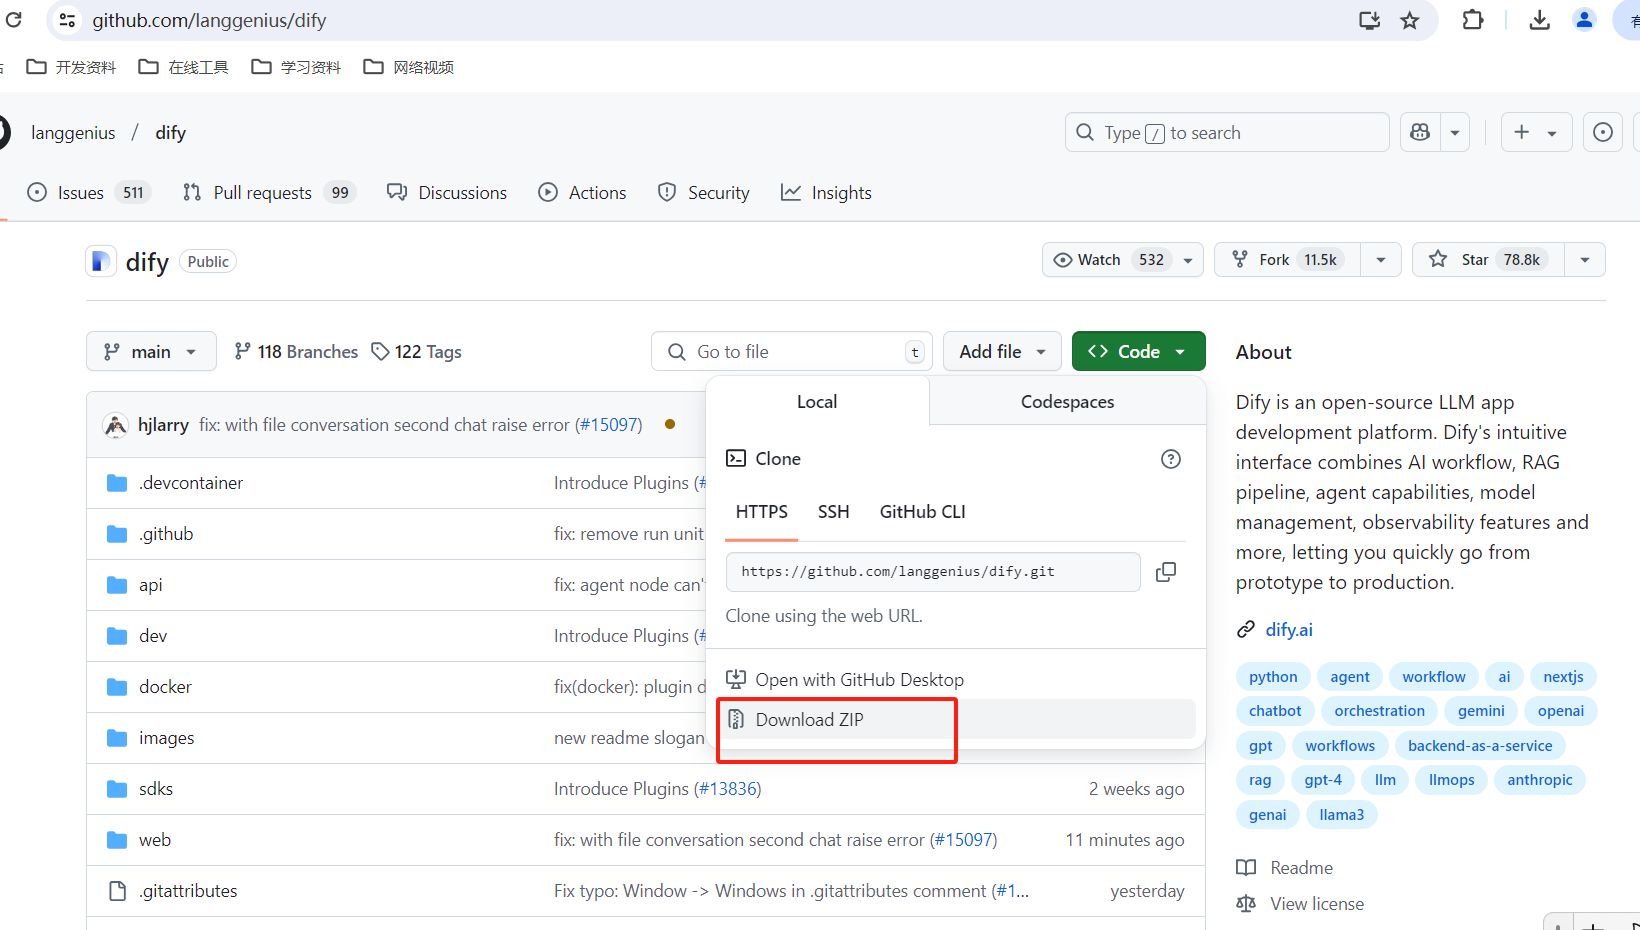Click Download ZIP
The width and height of the screenshot is (1640, 930).
coord(956,720)
